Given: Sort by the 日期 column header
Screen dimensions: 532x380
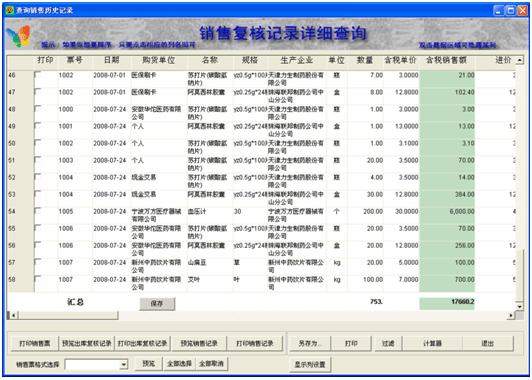Looking at the screenshot, I should click(112, 60).
